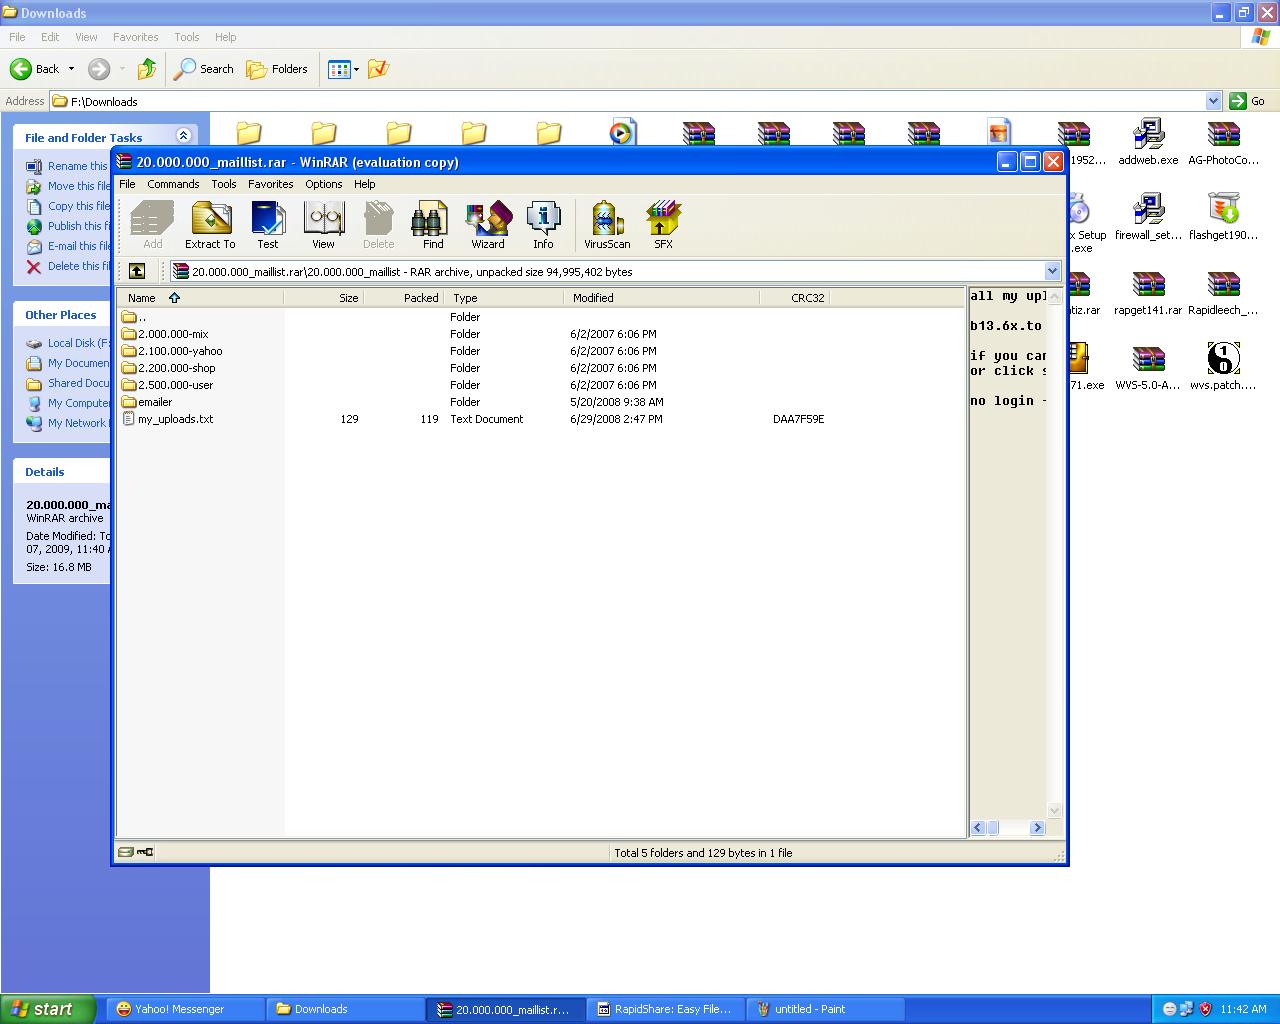Click Rename this file task link

pos(78,166)
